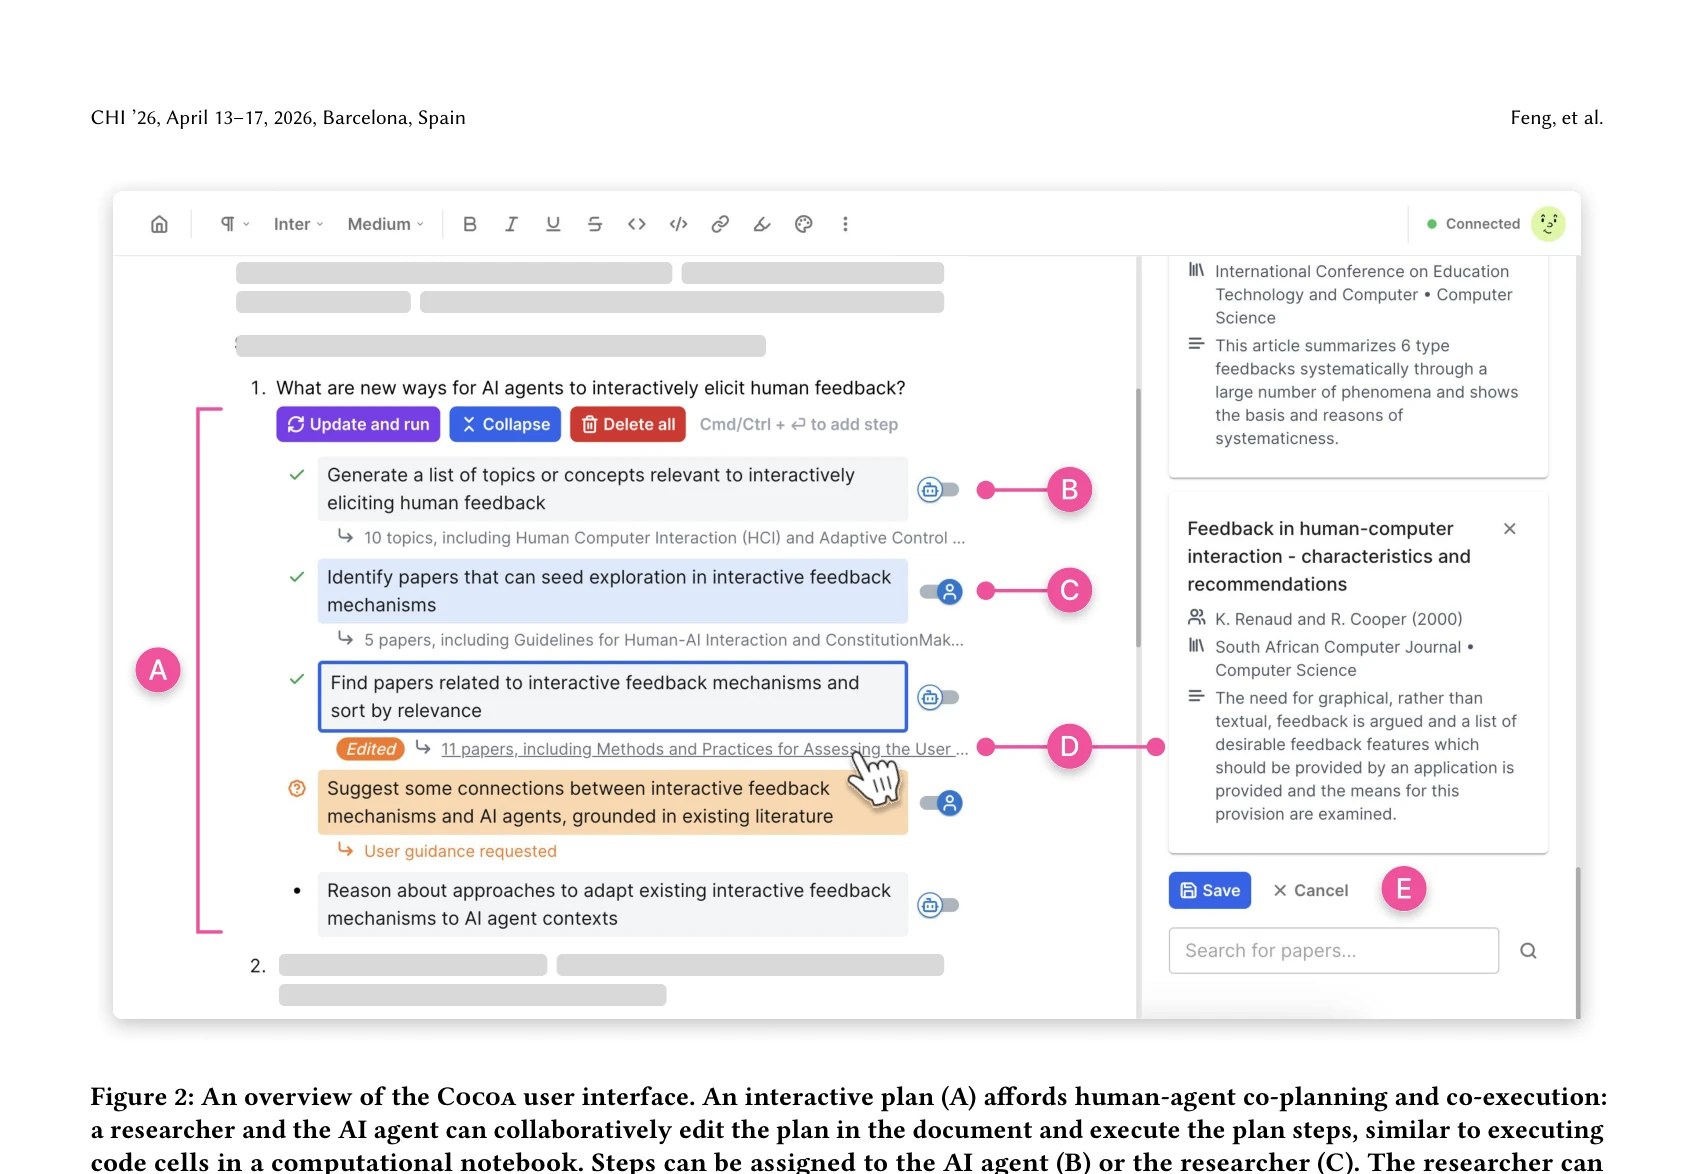1694x1174 pixels.
Task: Apply strikethrough formatting
Action: [595, 224]
